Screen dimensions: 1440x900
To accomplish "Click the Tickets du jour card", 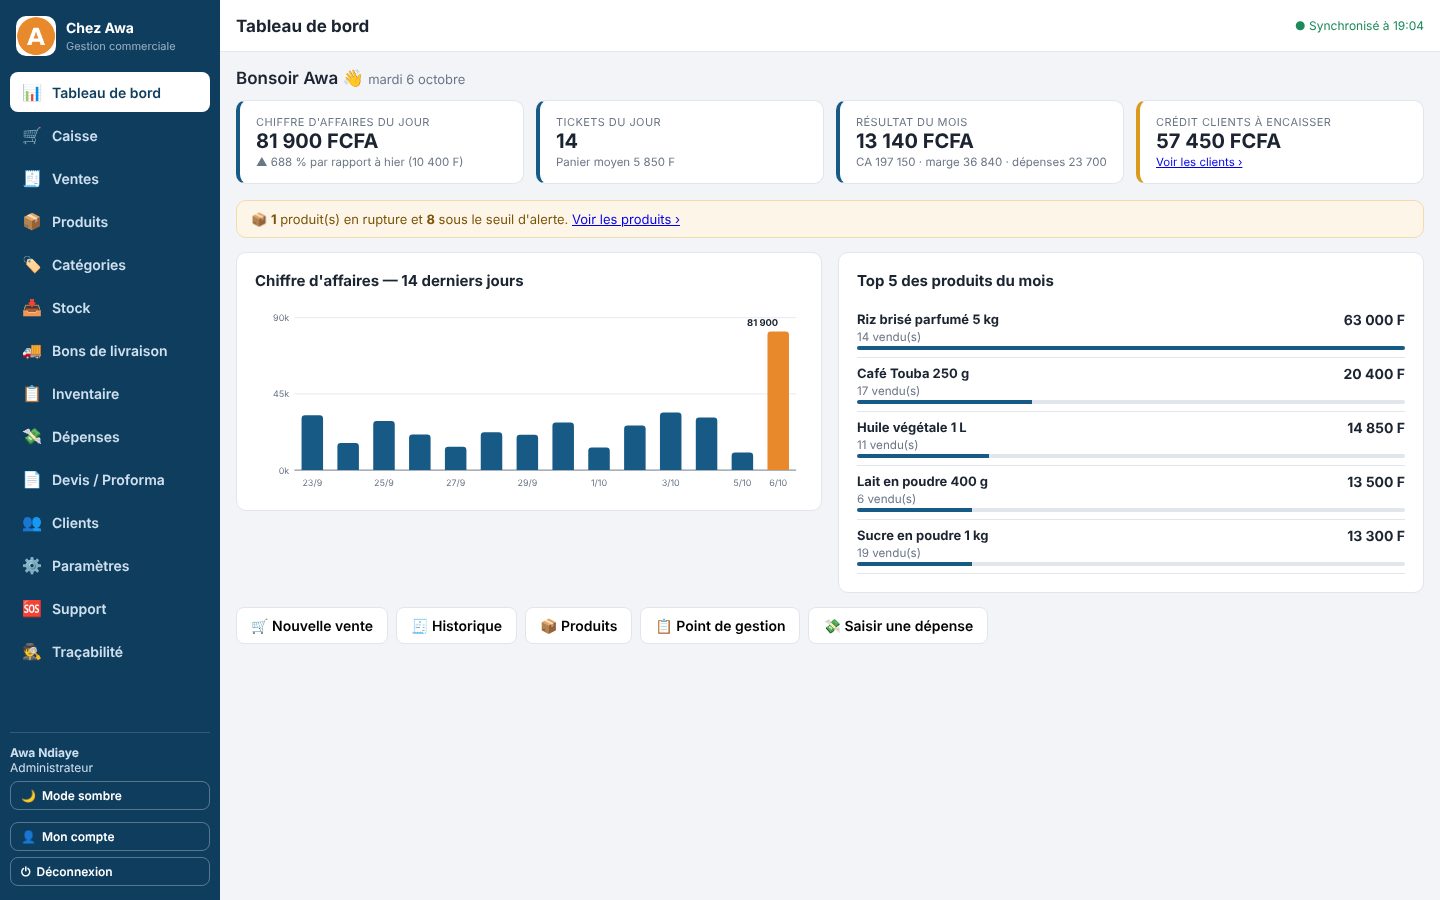I will click(x=680, y=142).
